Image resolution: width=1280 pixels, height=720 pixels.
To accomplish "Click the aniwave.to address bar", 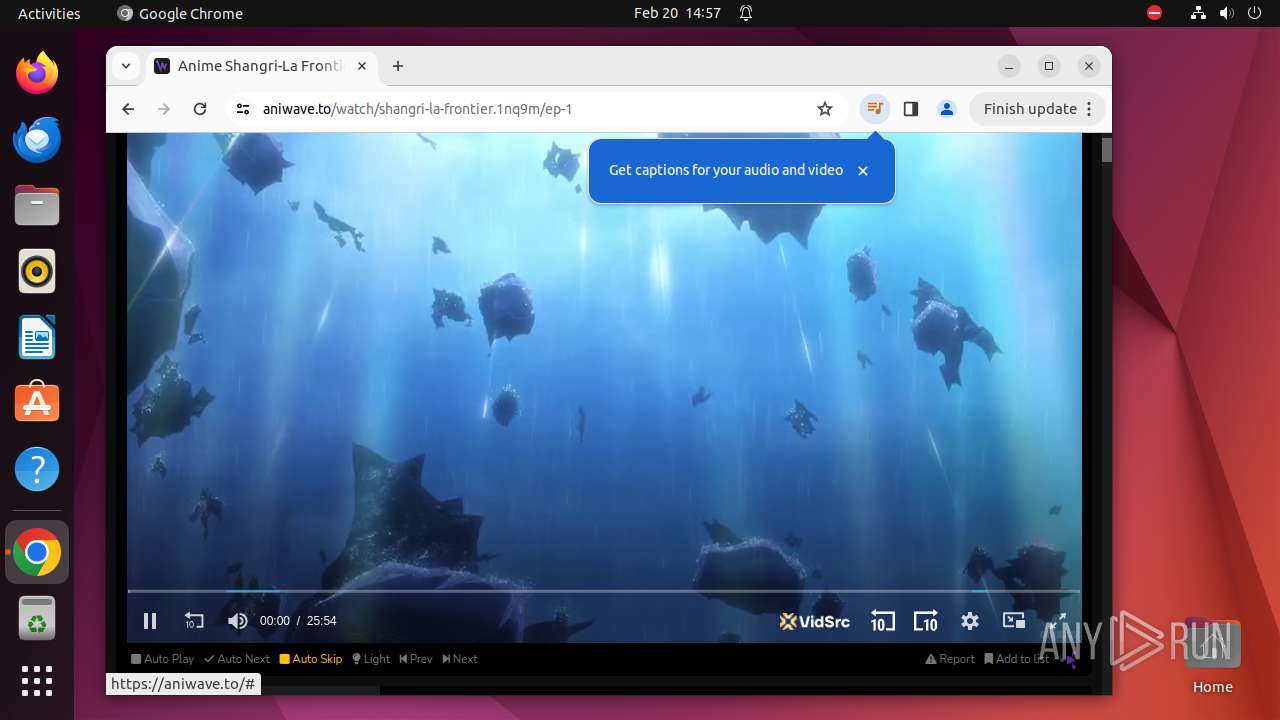I will [x=530, y=109].
